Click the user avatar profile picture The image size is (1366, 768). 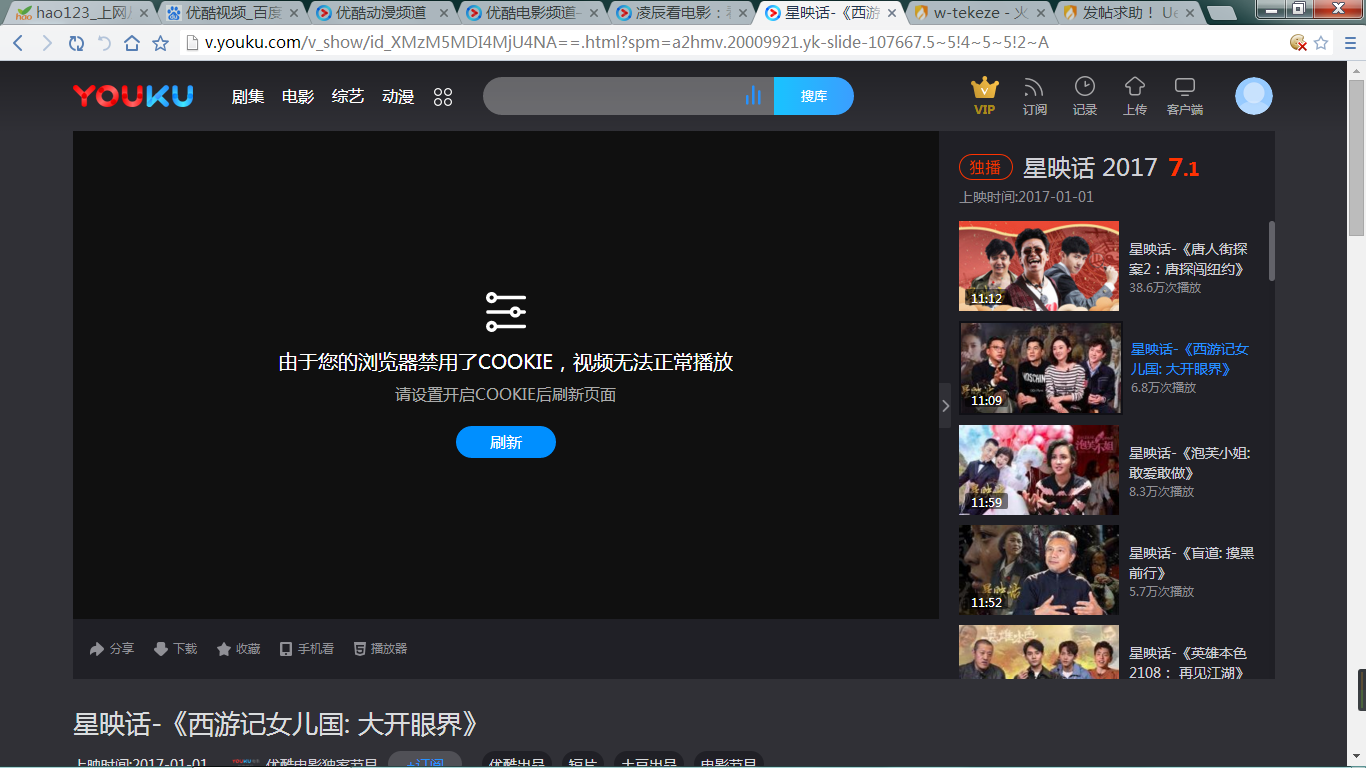[1253, 96]
